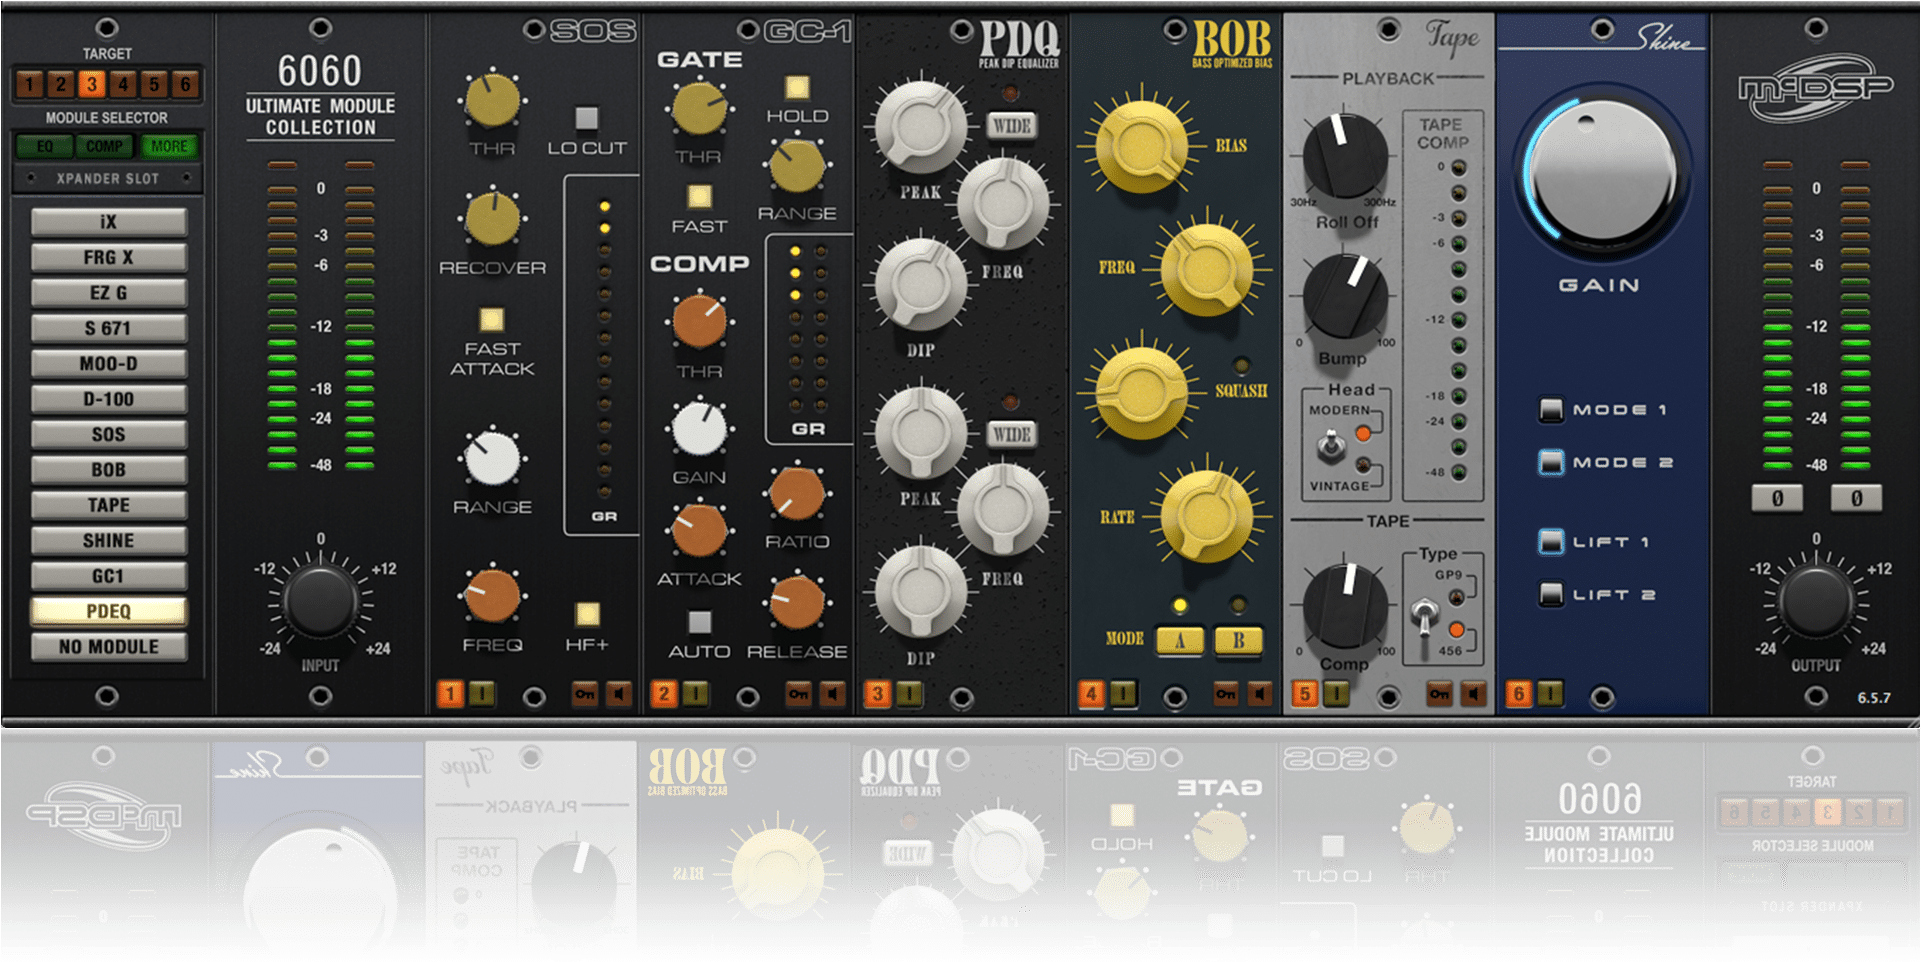Click the RATIO knob on GC-1 compressor
Image resolution: width=1921 pixels, height=962 pixels.
pyautogui.click(x=797, y=493)
